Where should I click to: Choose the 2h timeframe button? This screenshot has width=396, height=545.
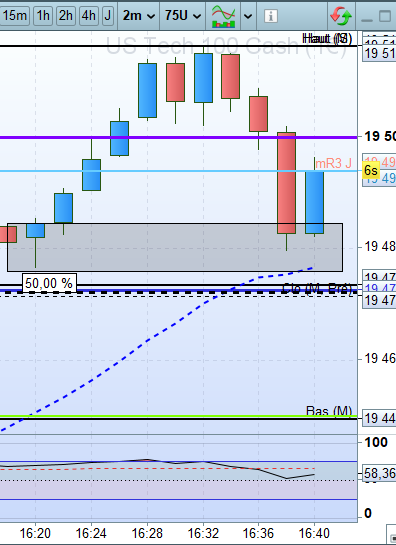coord(66,16)
